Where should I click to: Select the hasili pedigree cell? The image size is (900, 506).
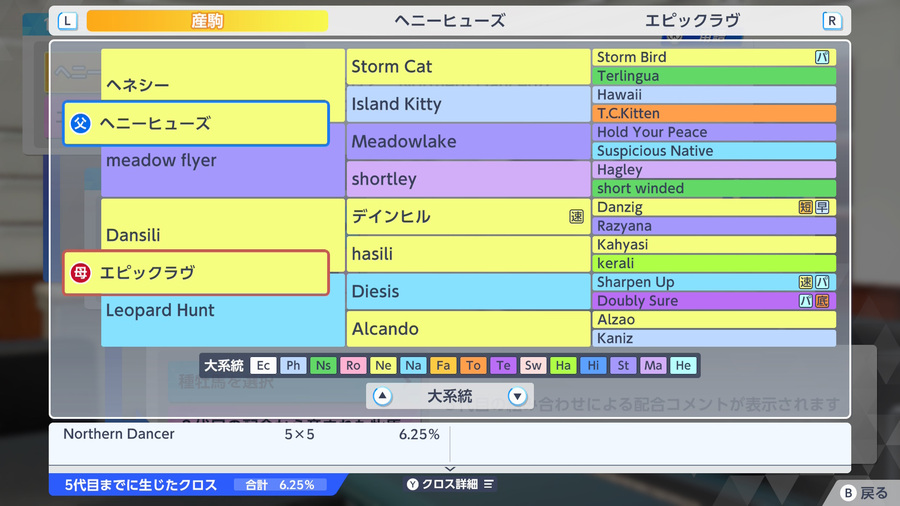468,254
